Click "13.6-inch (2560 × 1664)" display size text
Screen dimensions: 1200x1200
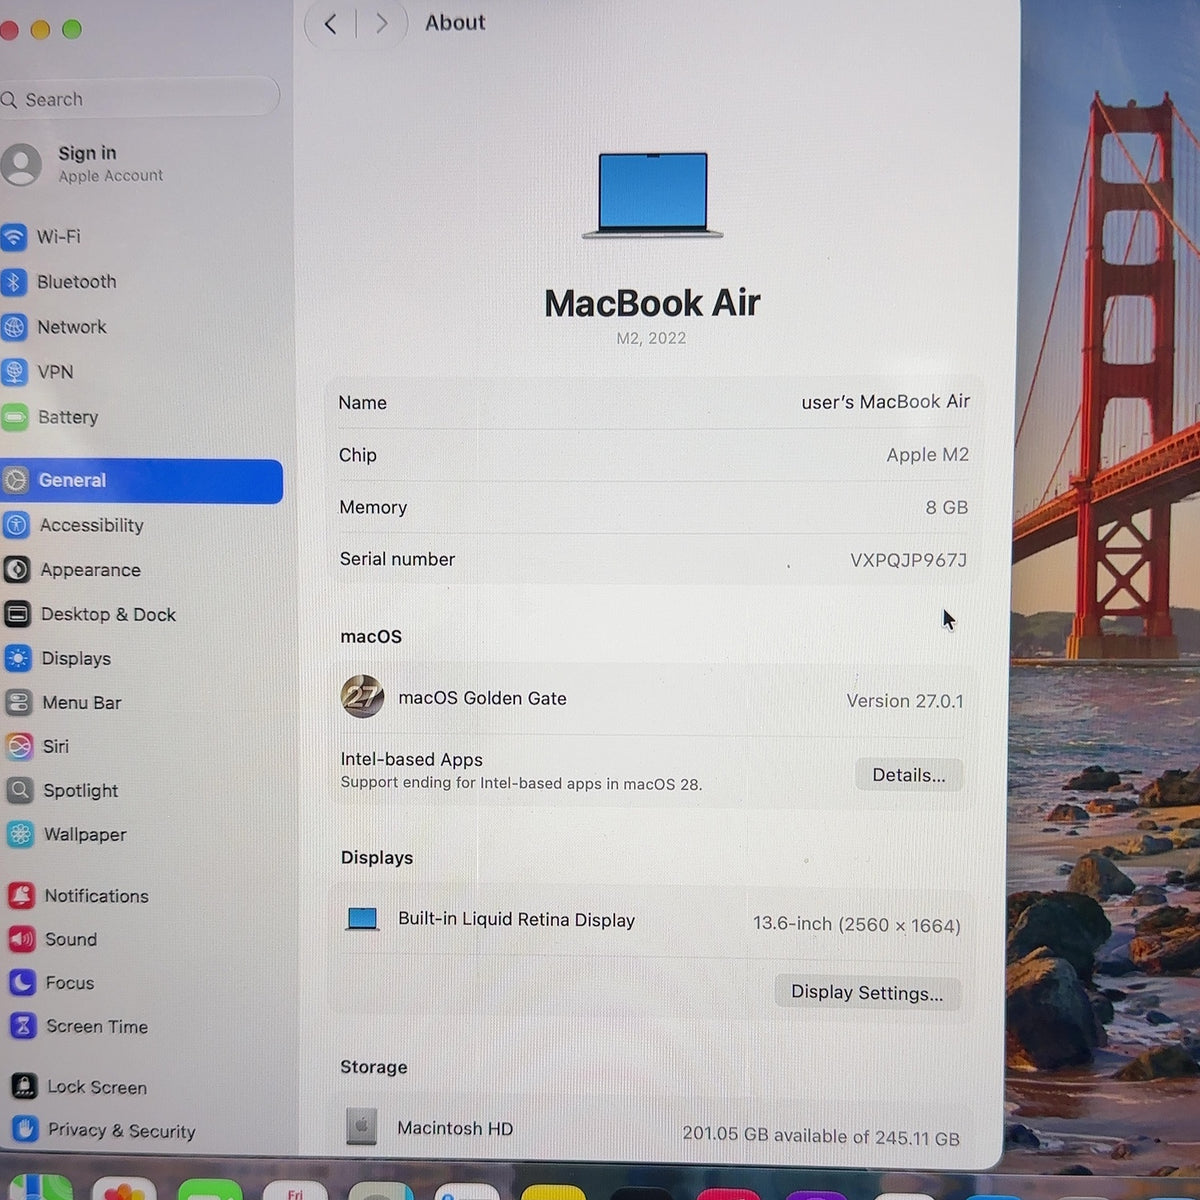click(x=857, y=924)
